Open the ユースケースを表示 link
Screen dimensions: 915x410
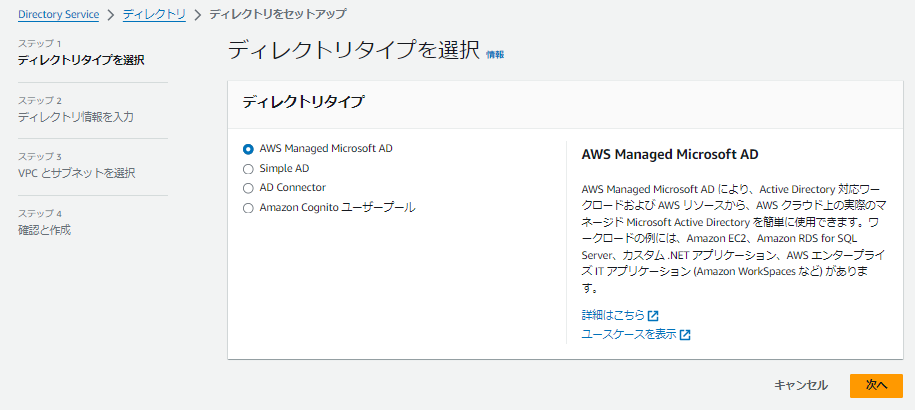[629, 335]
